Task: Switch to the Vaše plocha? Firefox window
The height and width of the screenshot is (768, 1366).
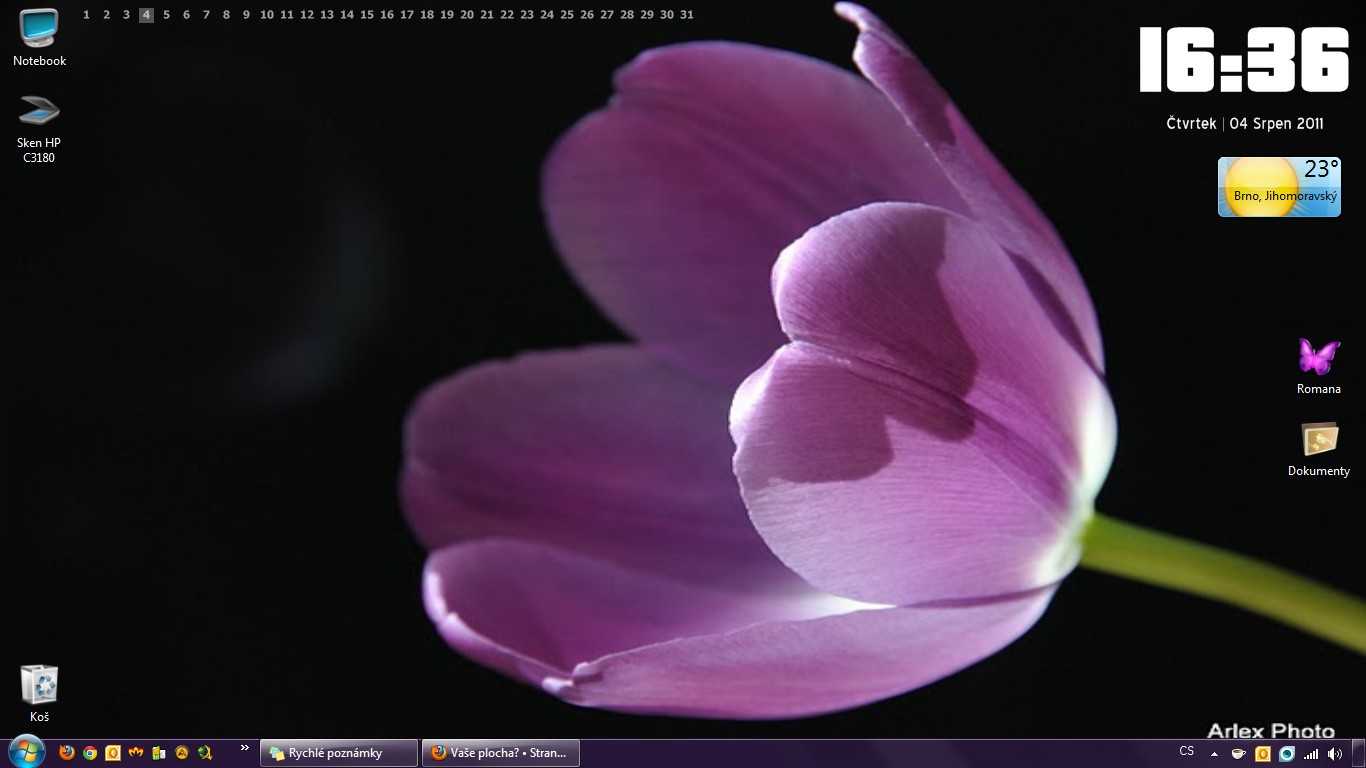Action: click(x=501, y=753)
